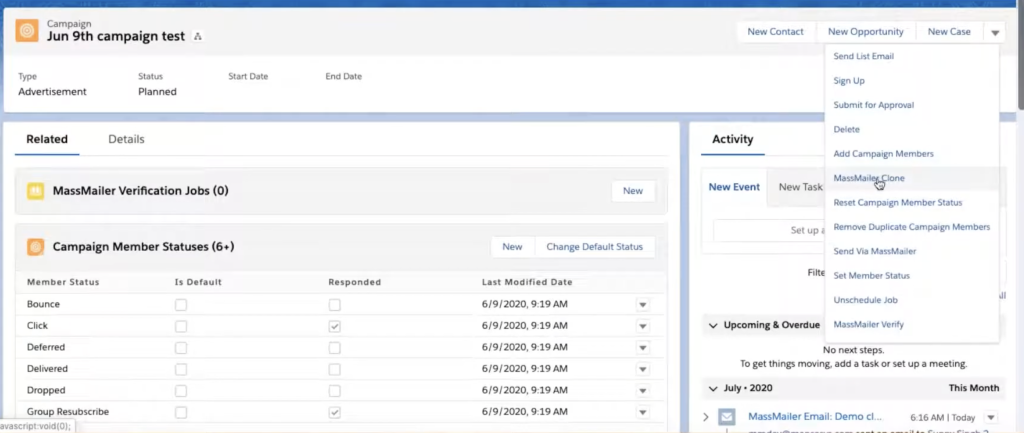This screenshot has height=433, width=1024.
Task: Click the Responded column header
Action: 355,282
